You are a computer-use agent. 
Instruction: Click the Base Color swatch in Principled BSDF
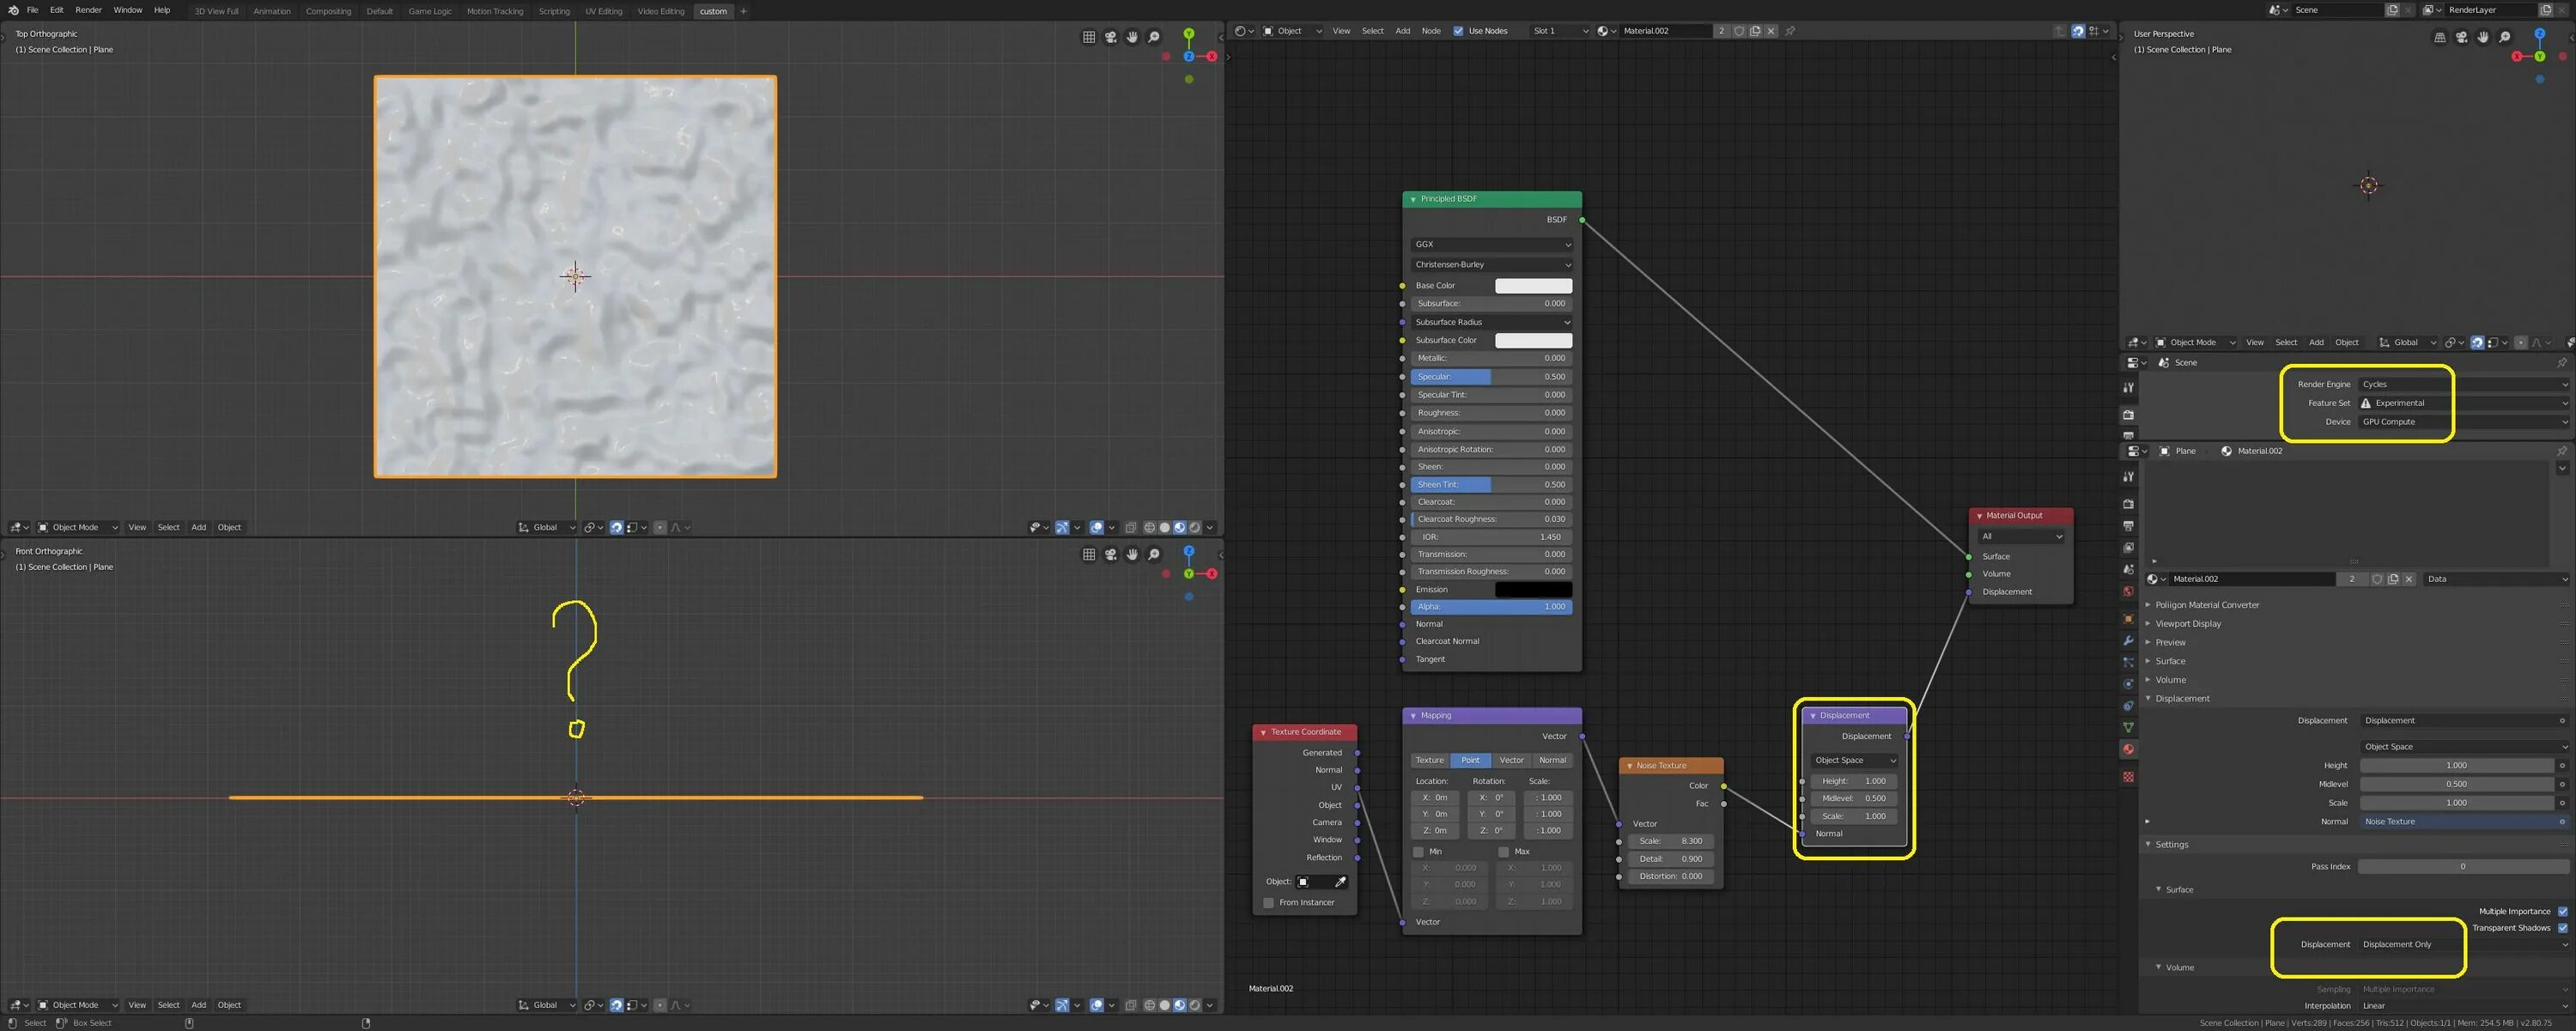[1533, 286]
